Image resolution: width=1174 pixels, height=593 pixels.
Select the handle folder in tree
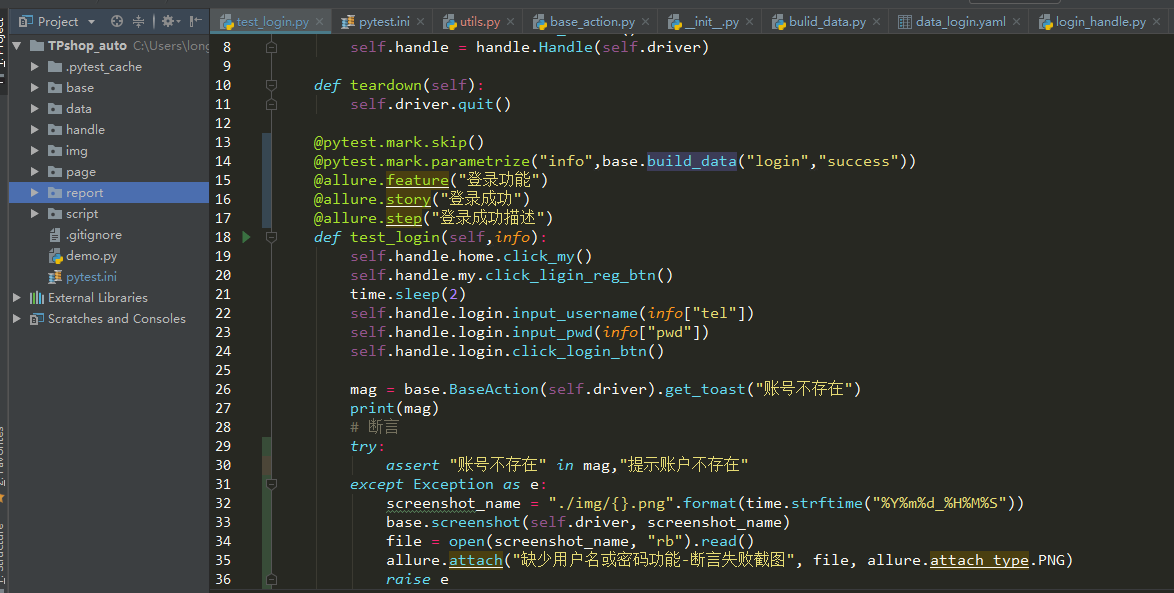pos(85,130)
